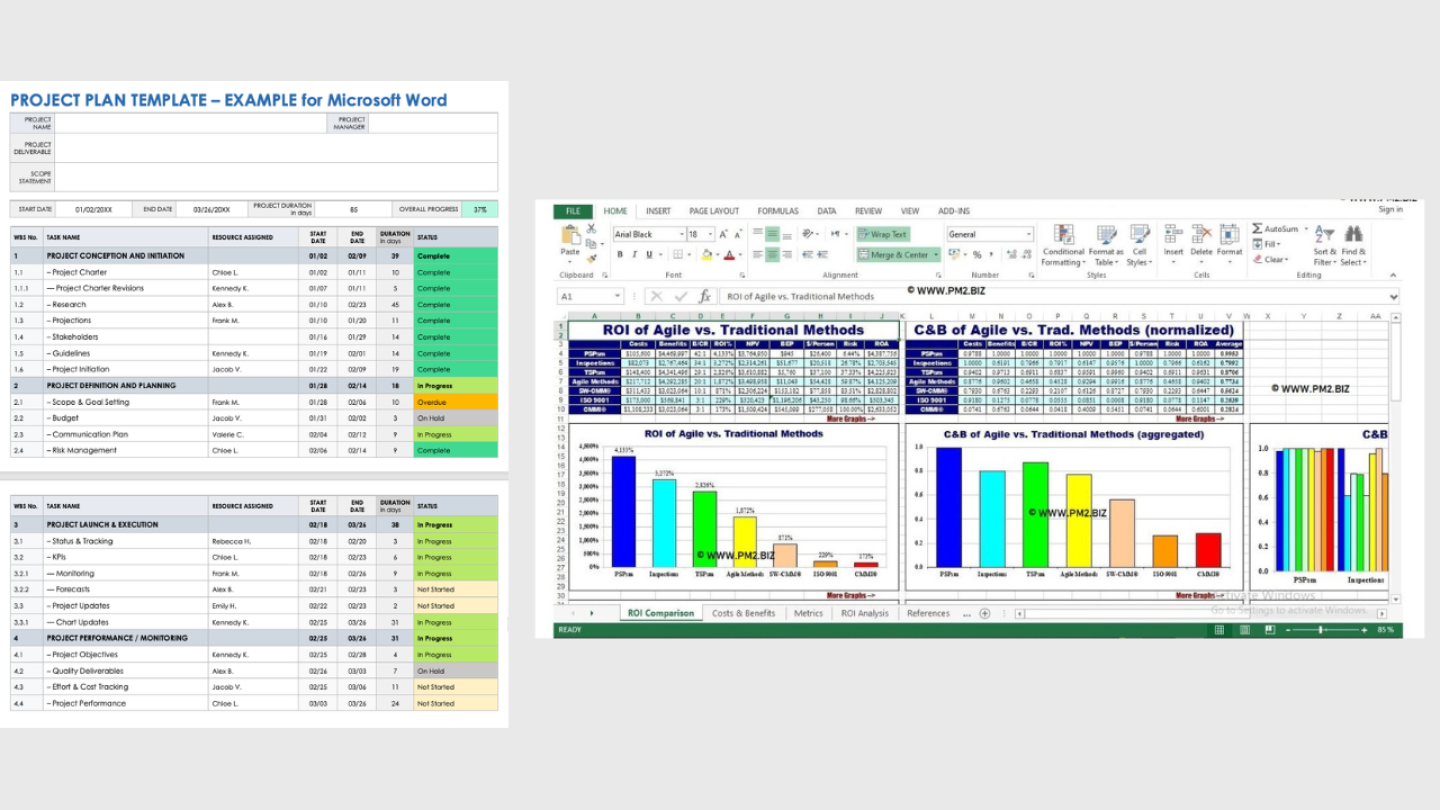
Task: Open the FILE tab
Action: point(573,211)
